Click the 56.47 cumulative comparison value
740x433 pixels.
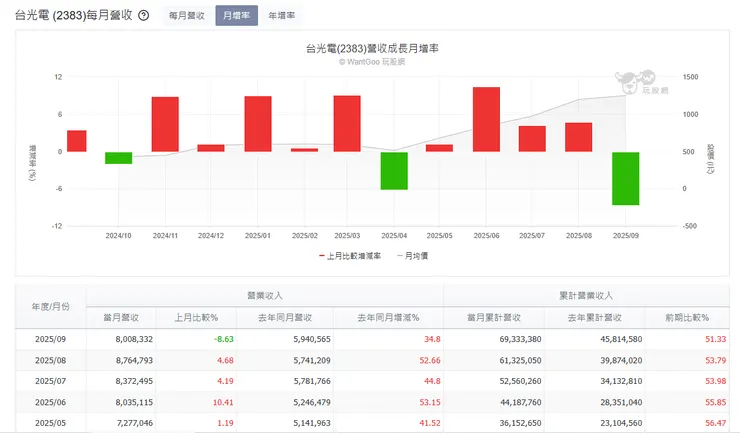click(x=715, y=423)
